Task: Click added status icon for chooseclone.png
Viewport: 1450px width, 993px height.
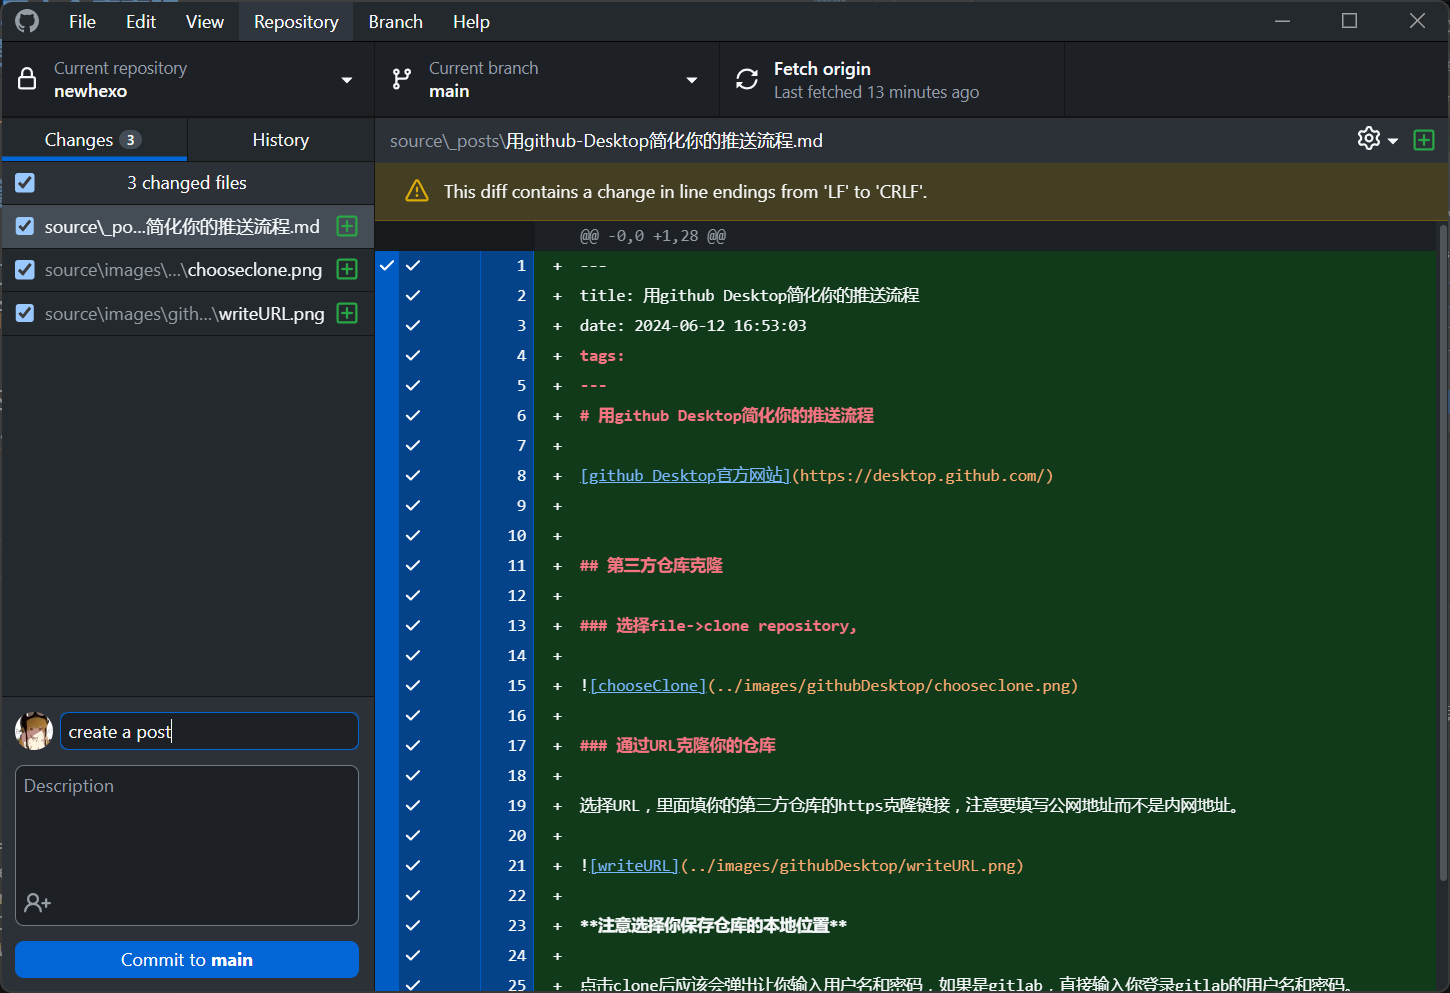Action: pos(347,269)
